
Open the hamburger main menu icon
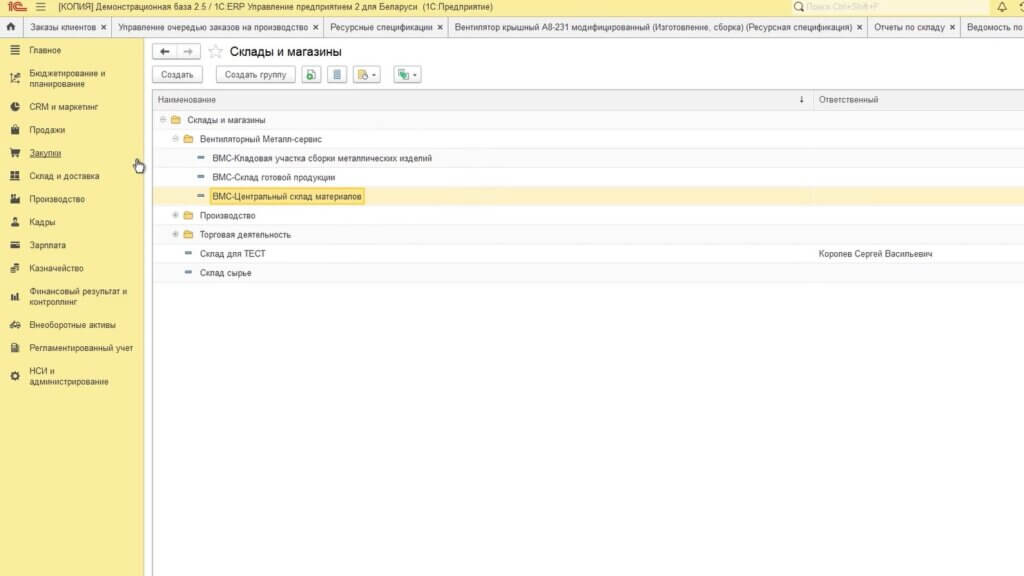(40, 7)
